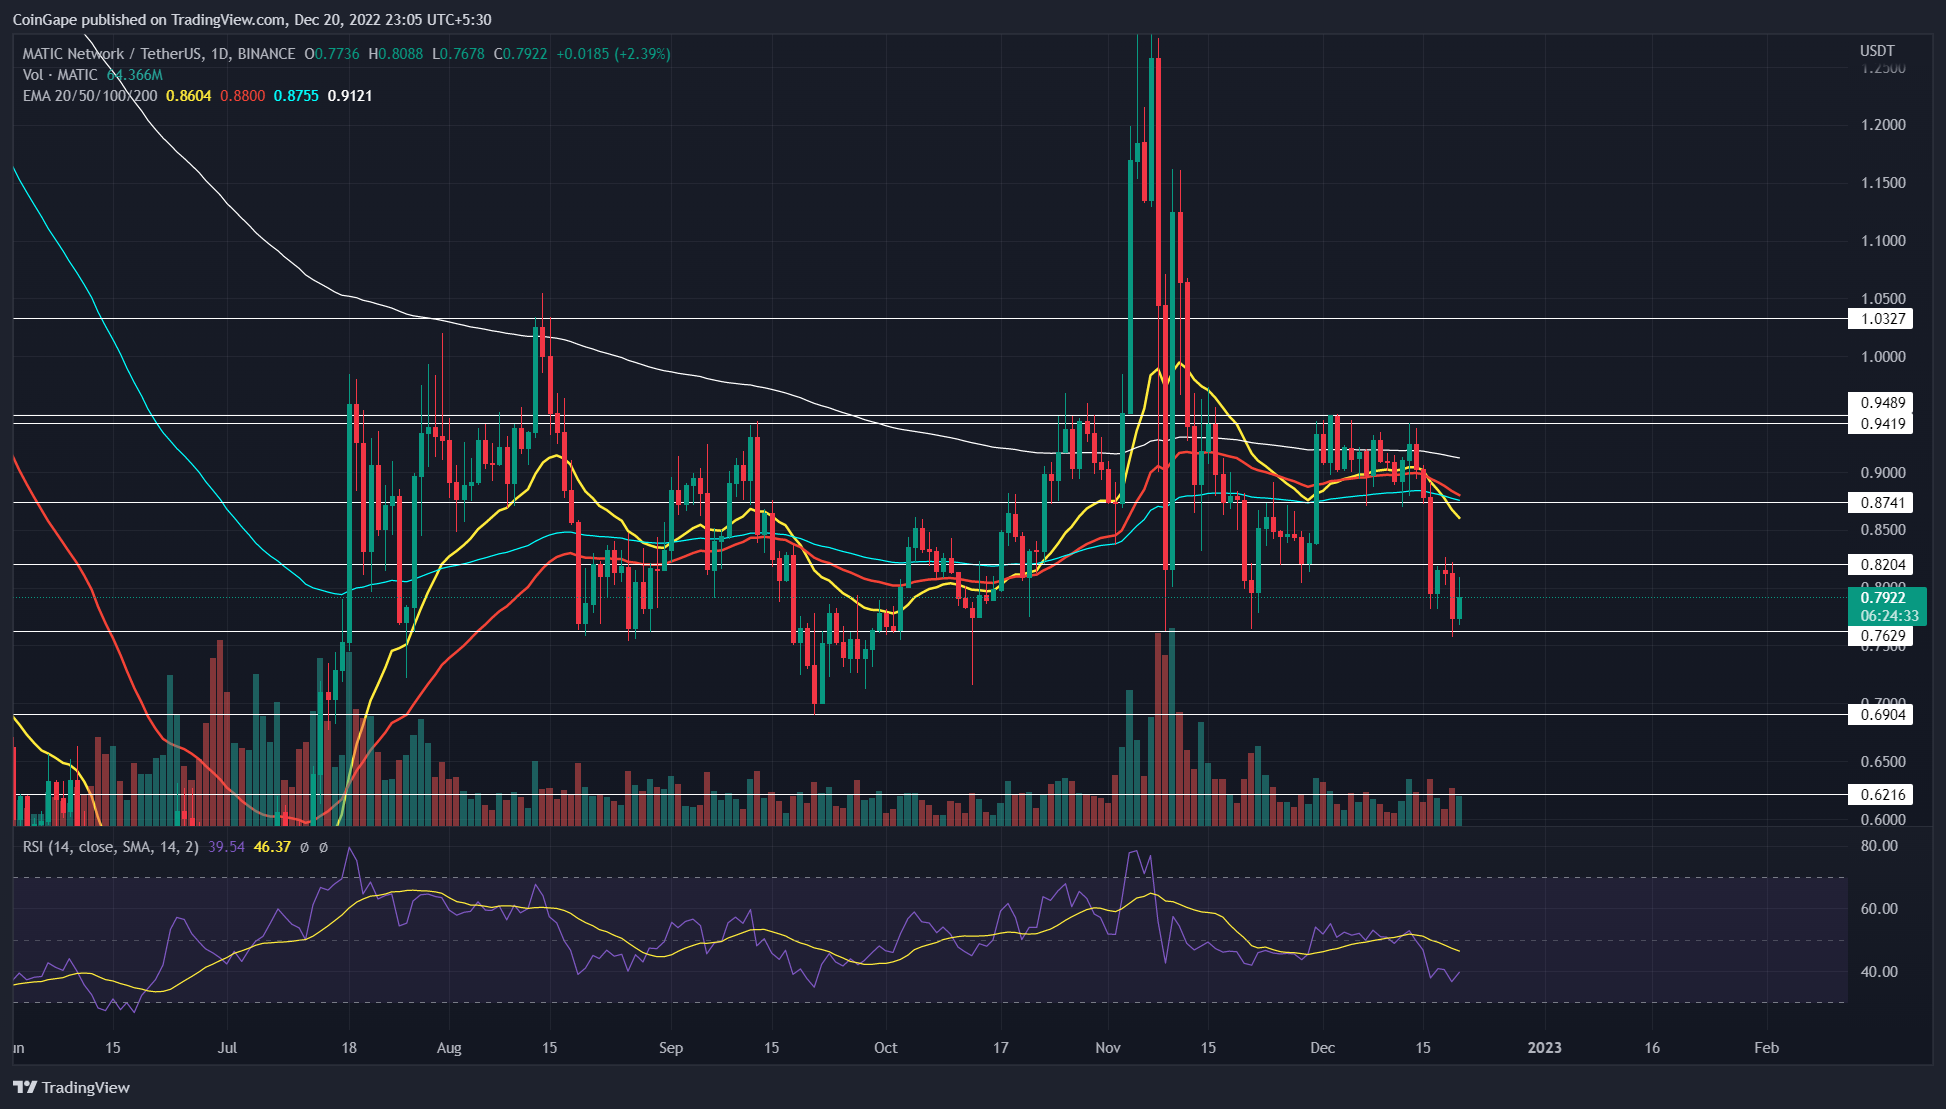1946x1109 pixels.
Task: Click the current price 0.7922 label
Action: pos(1886,598)
